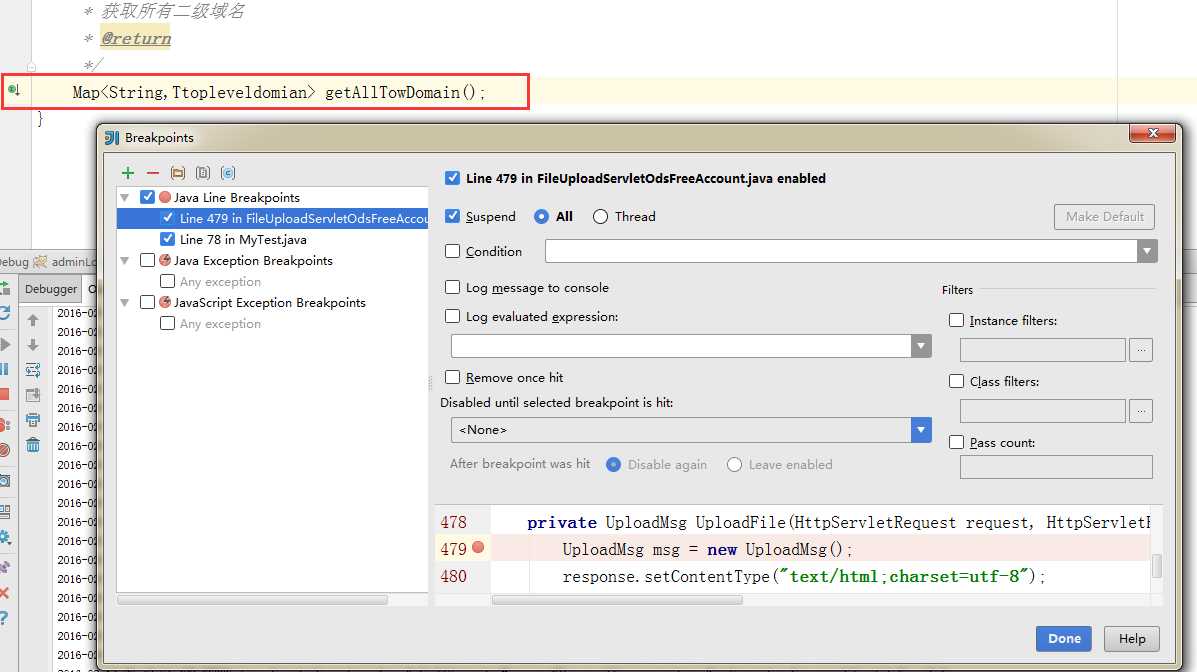Check Java Exception Breakpoints group checkbox
1197x672 pixels.
pyautogui.click(x=148, y=260)
